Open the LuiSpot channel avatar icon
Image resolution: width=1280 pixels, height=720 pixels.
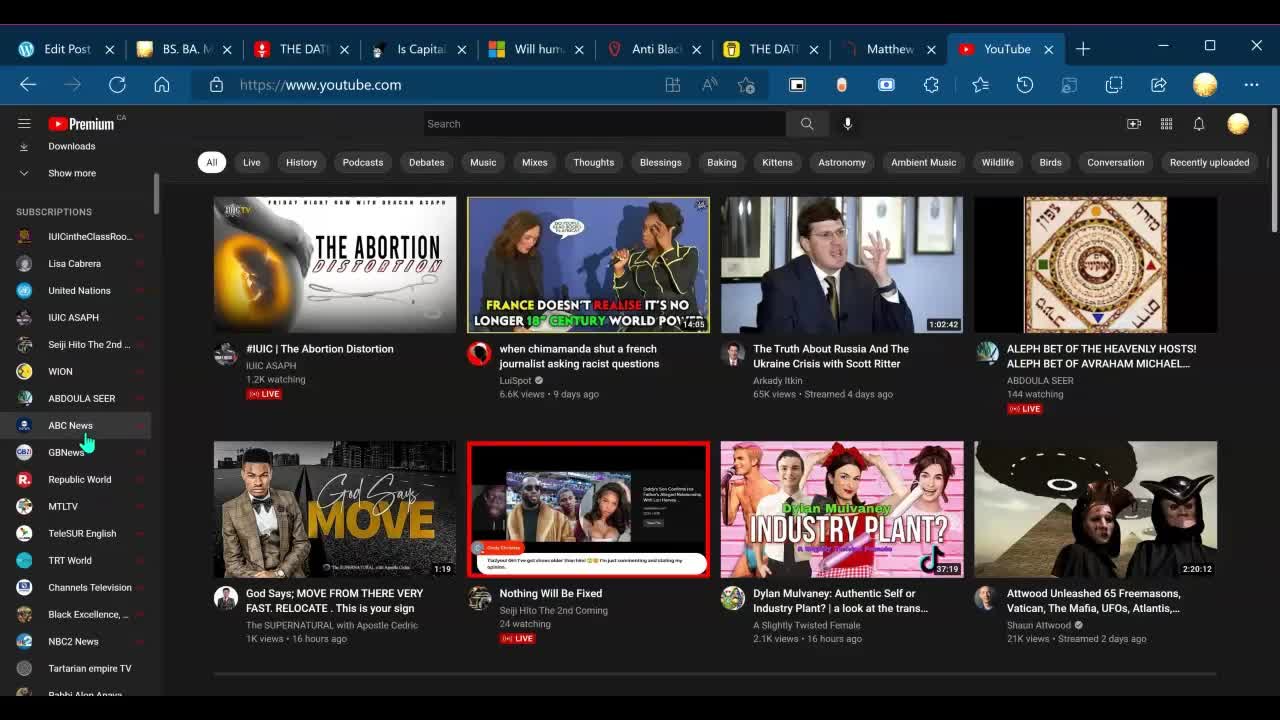click(x=480, y=354)
